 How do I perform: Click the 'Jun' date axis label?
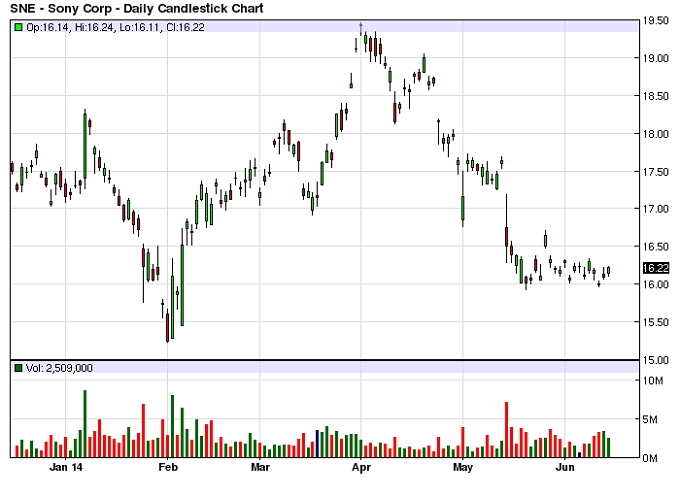(x=565, y=468)
